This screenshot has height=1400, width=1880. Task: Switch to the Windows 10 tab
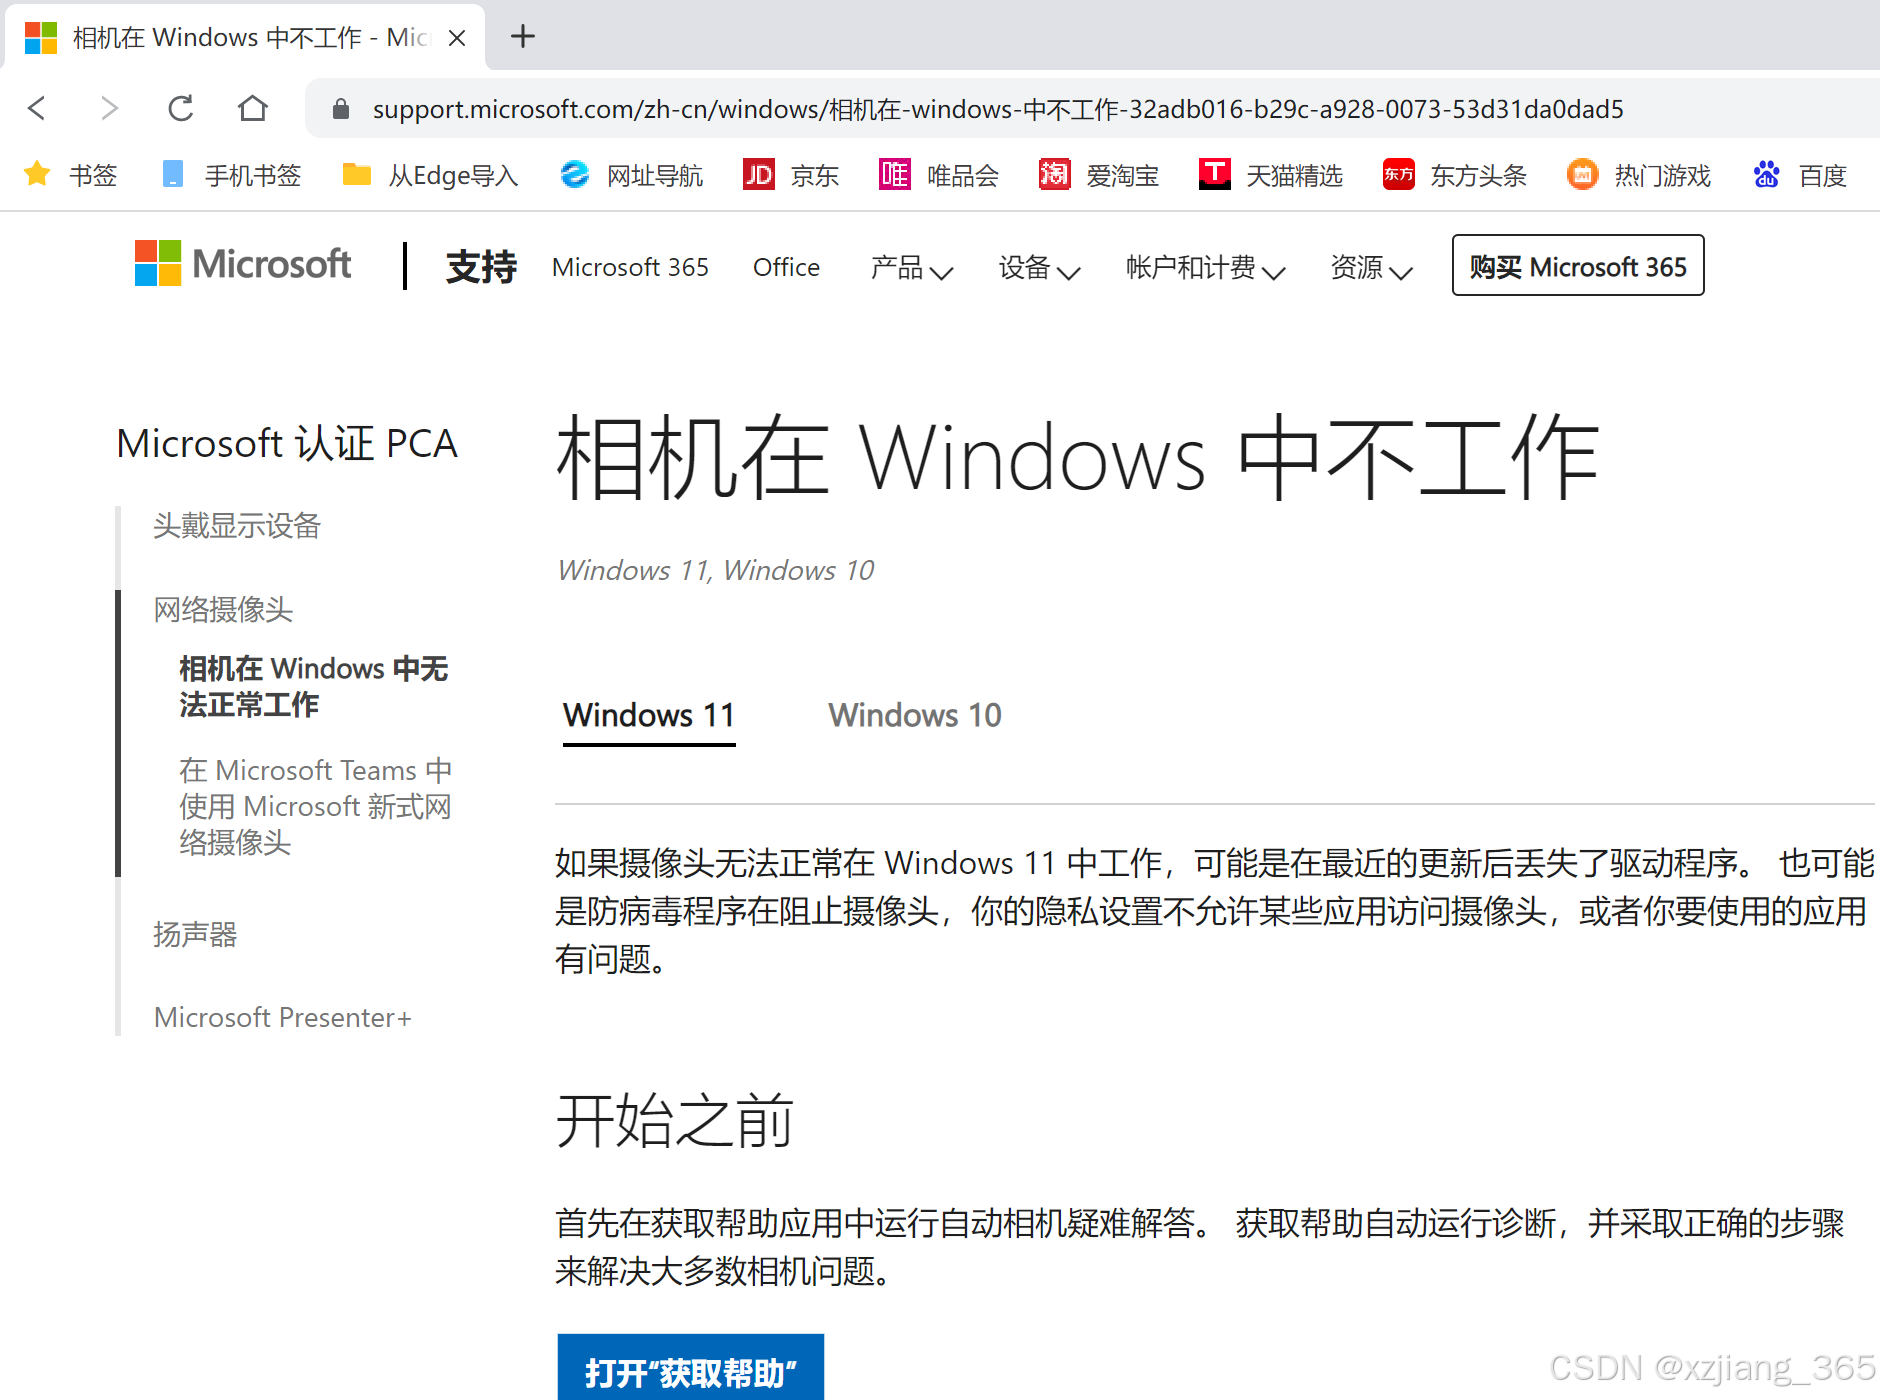click(914, 716)
